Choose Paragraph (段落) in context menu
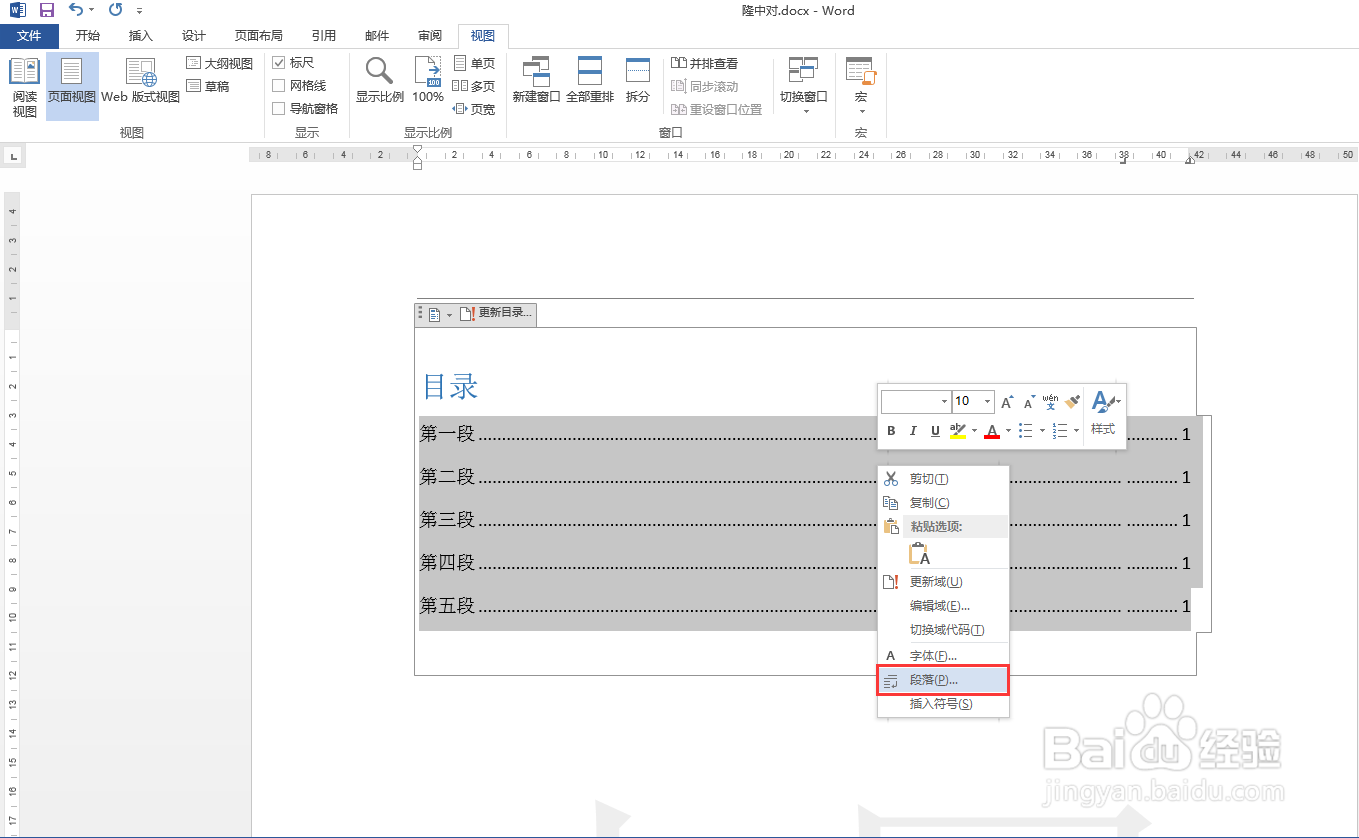Viewport: 1359px width, 838px height. click(943, 680)
